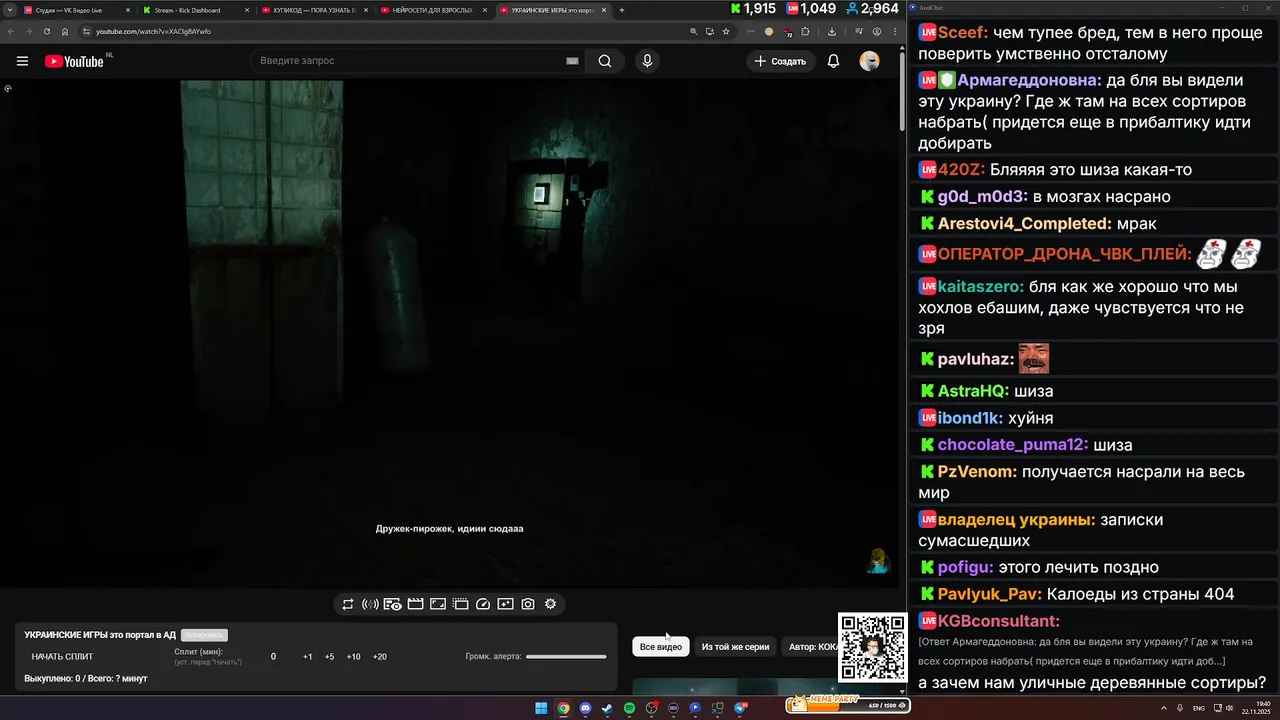Click the video eye icon in player toolbar
Screen dimensions: 1280x720
(392, 604)
